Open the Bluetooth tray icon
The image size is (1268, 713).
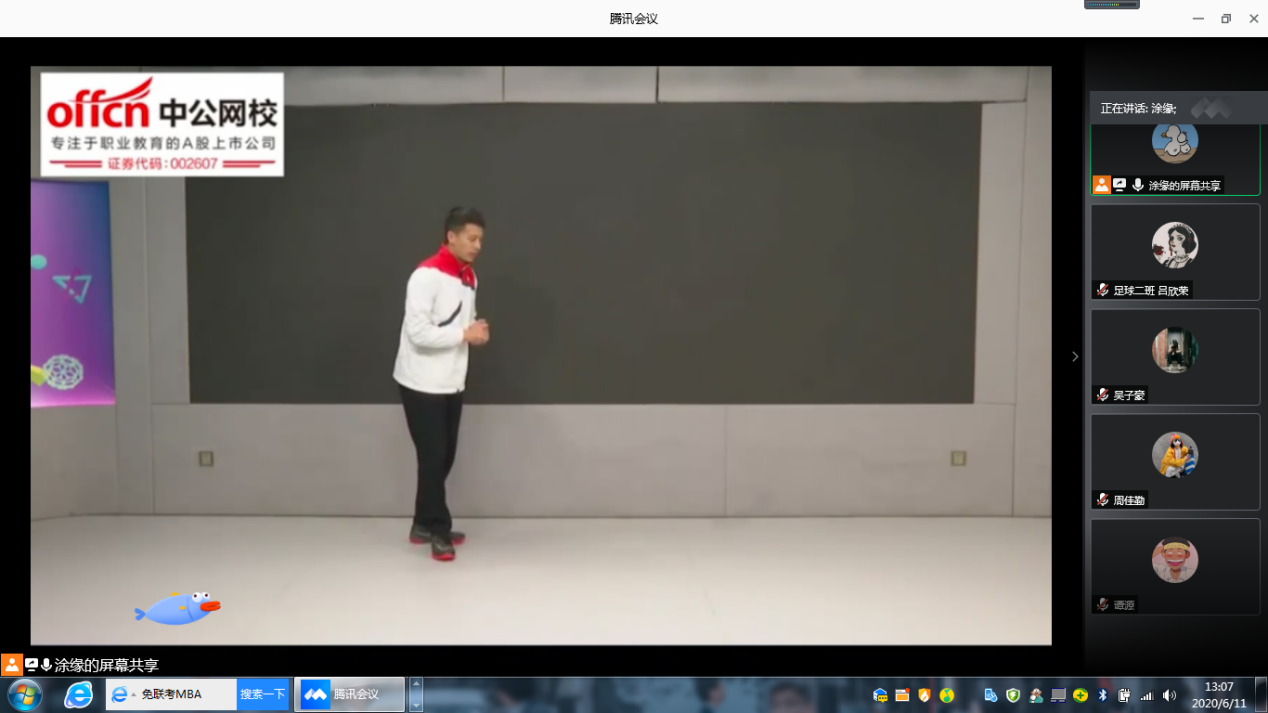click(1103, 695)
